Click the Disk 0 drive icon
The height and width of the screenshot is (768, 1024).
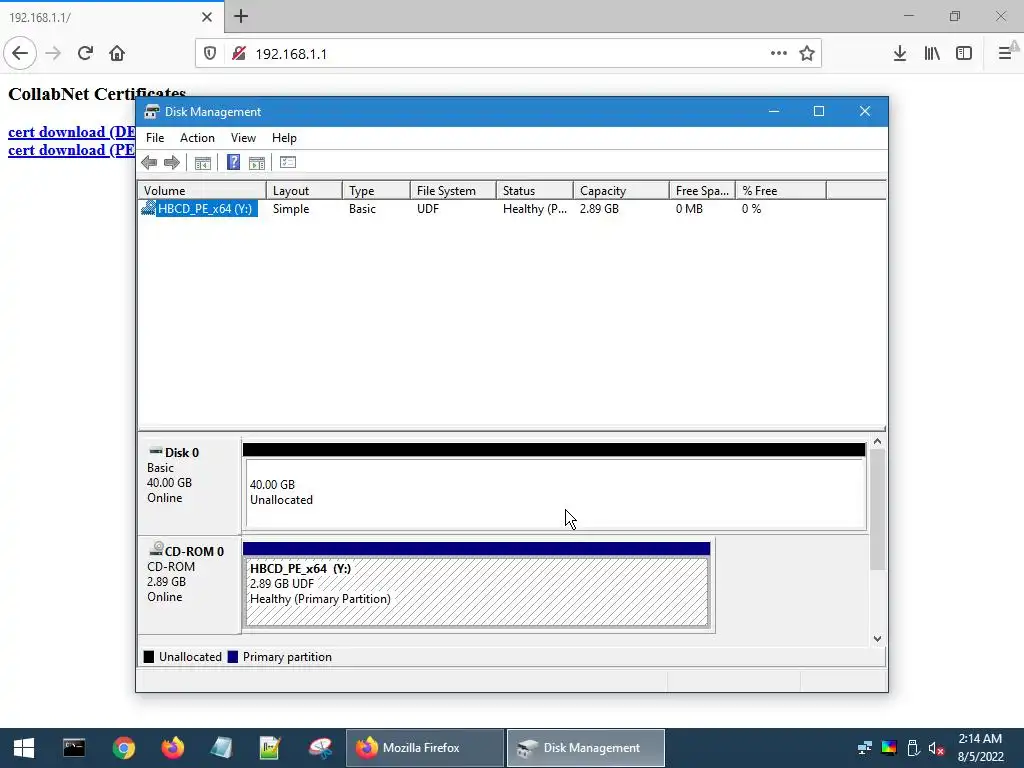(x=155, y=451)
